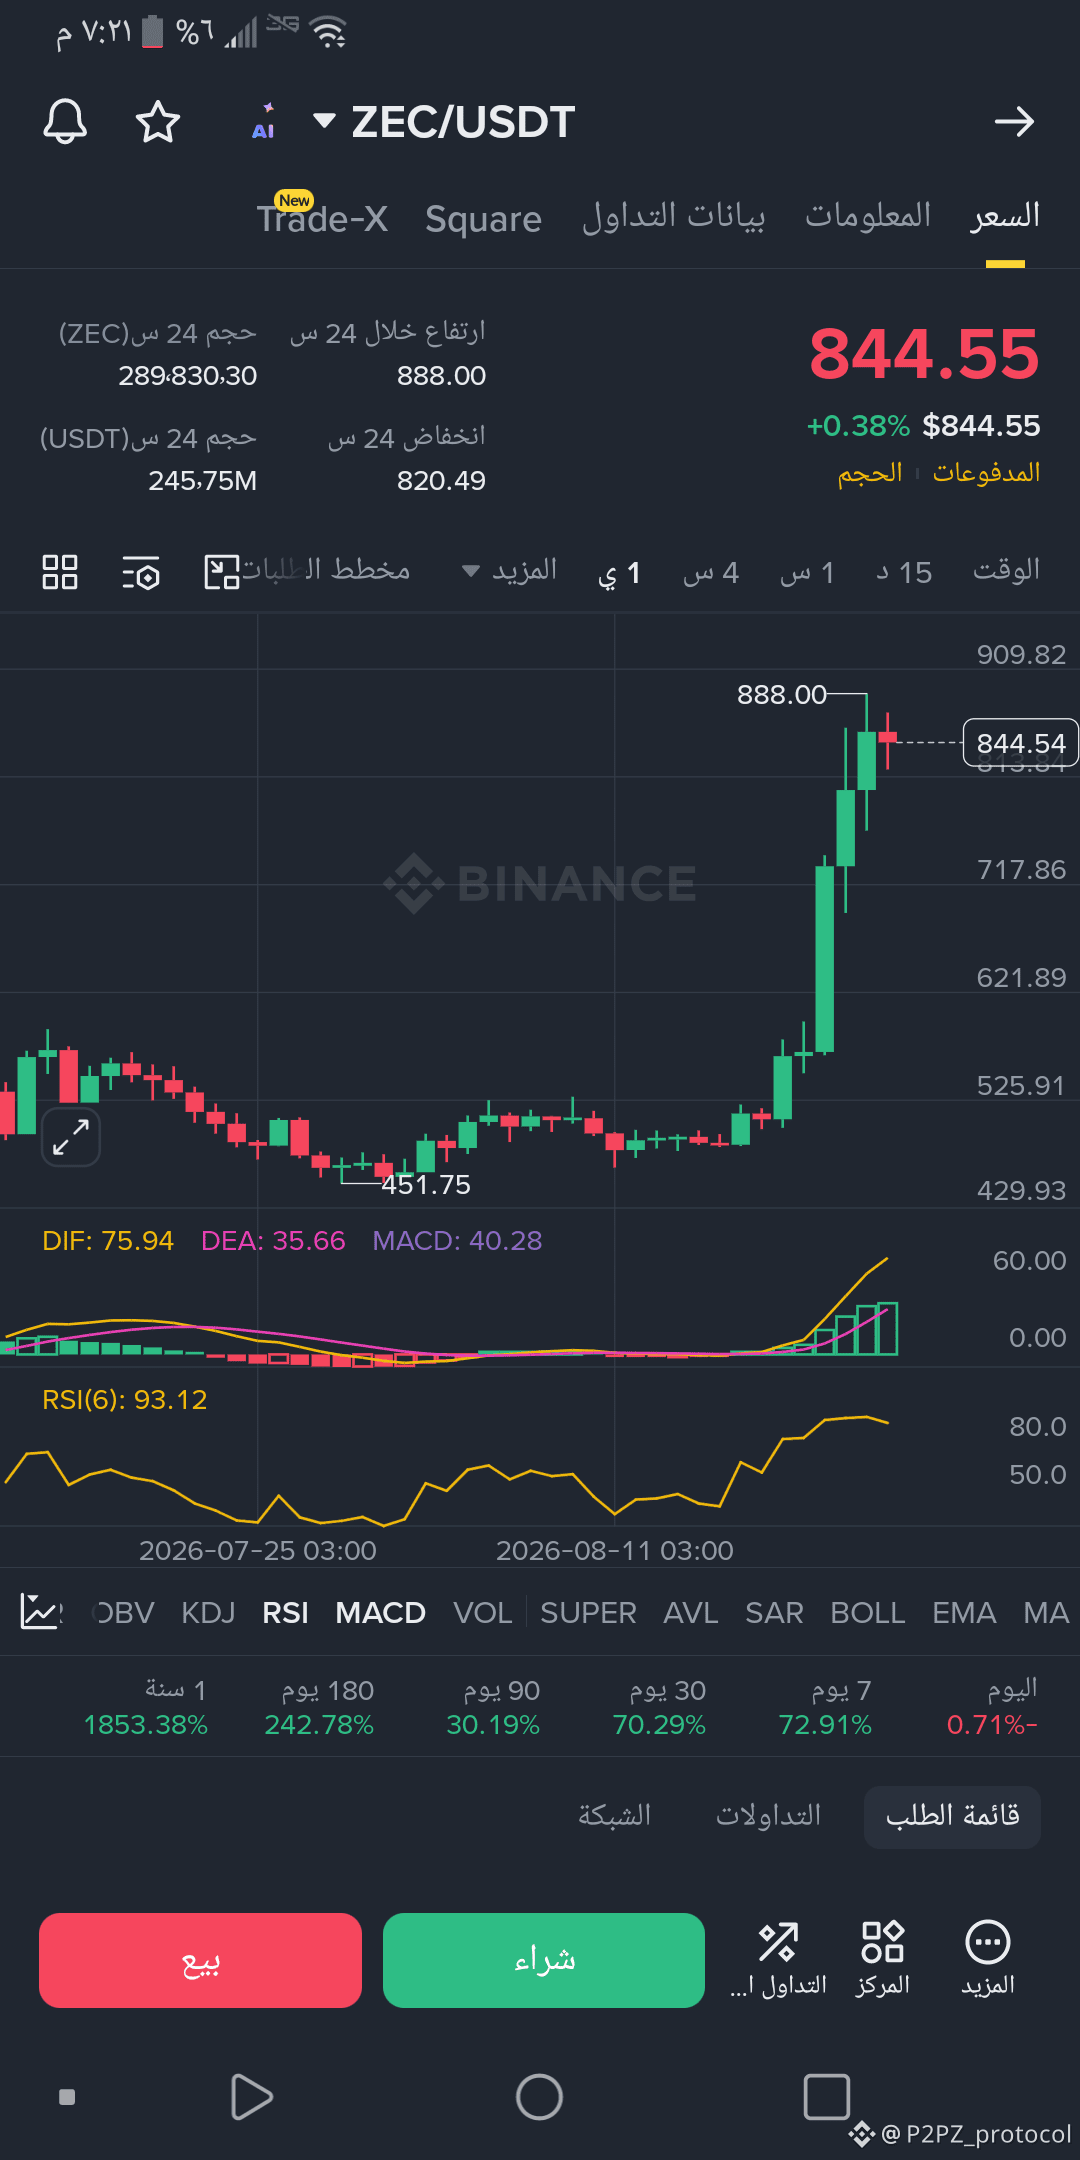Tap the 451.75 low marker

pos(426,1185)
